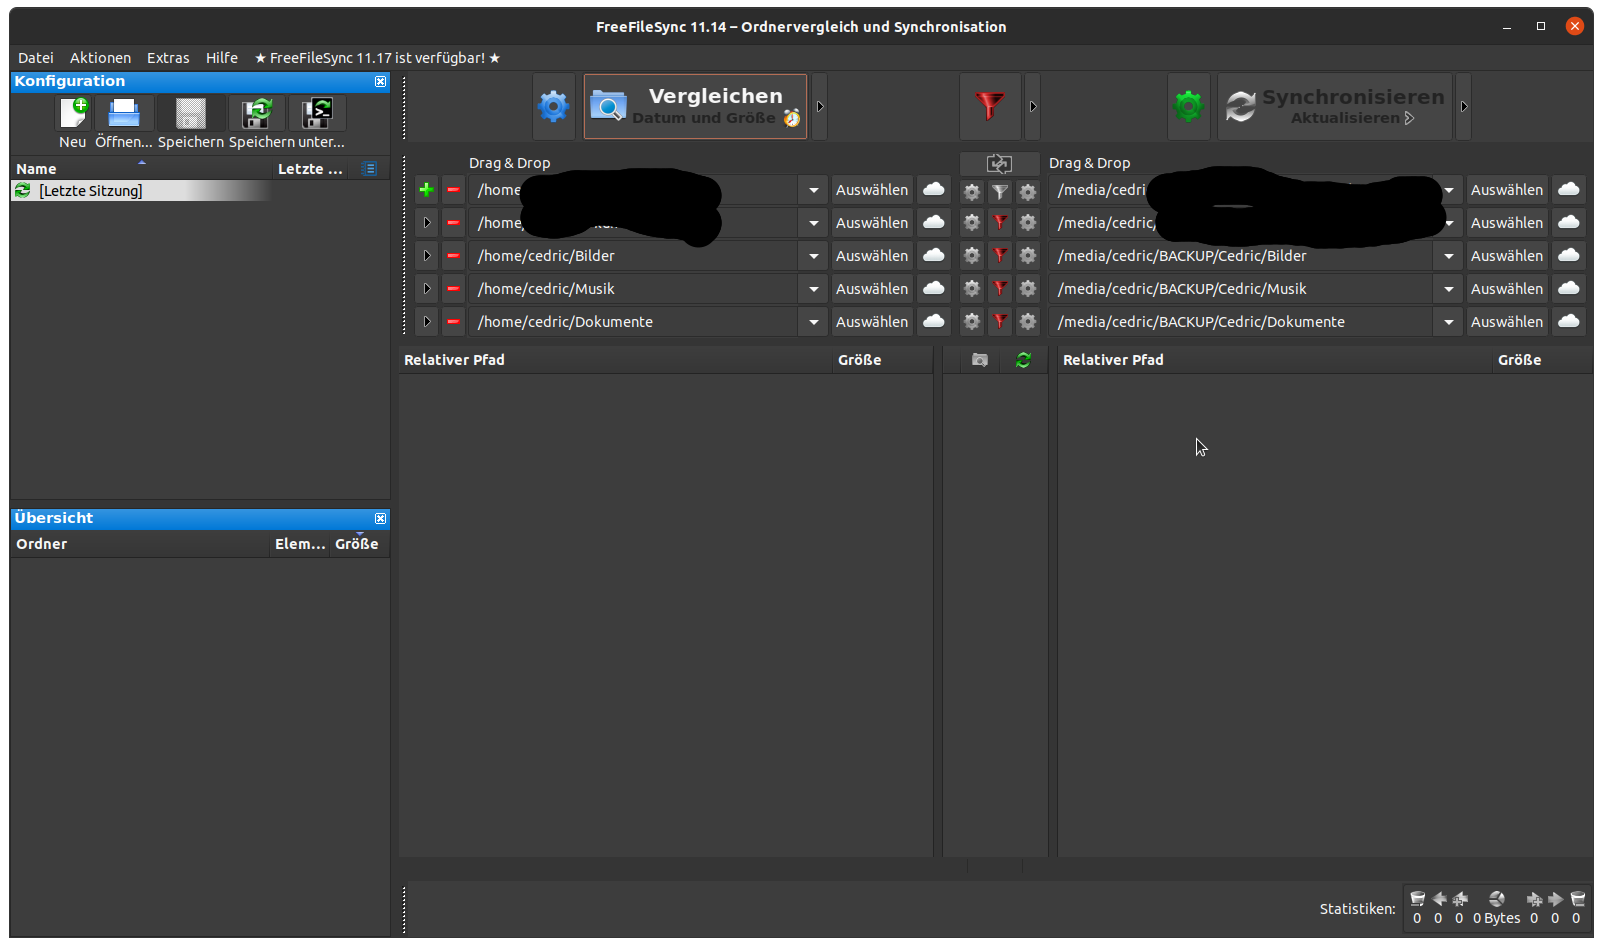This screenshot has height=947, width=1603.
Task: Click the blue comparison settings gear
Action: coord(553,106)
